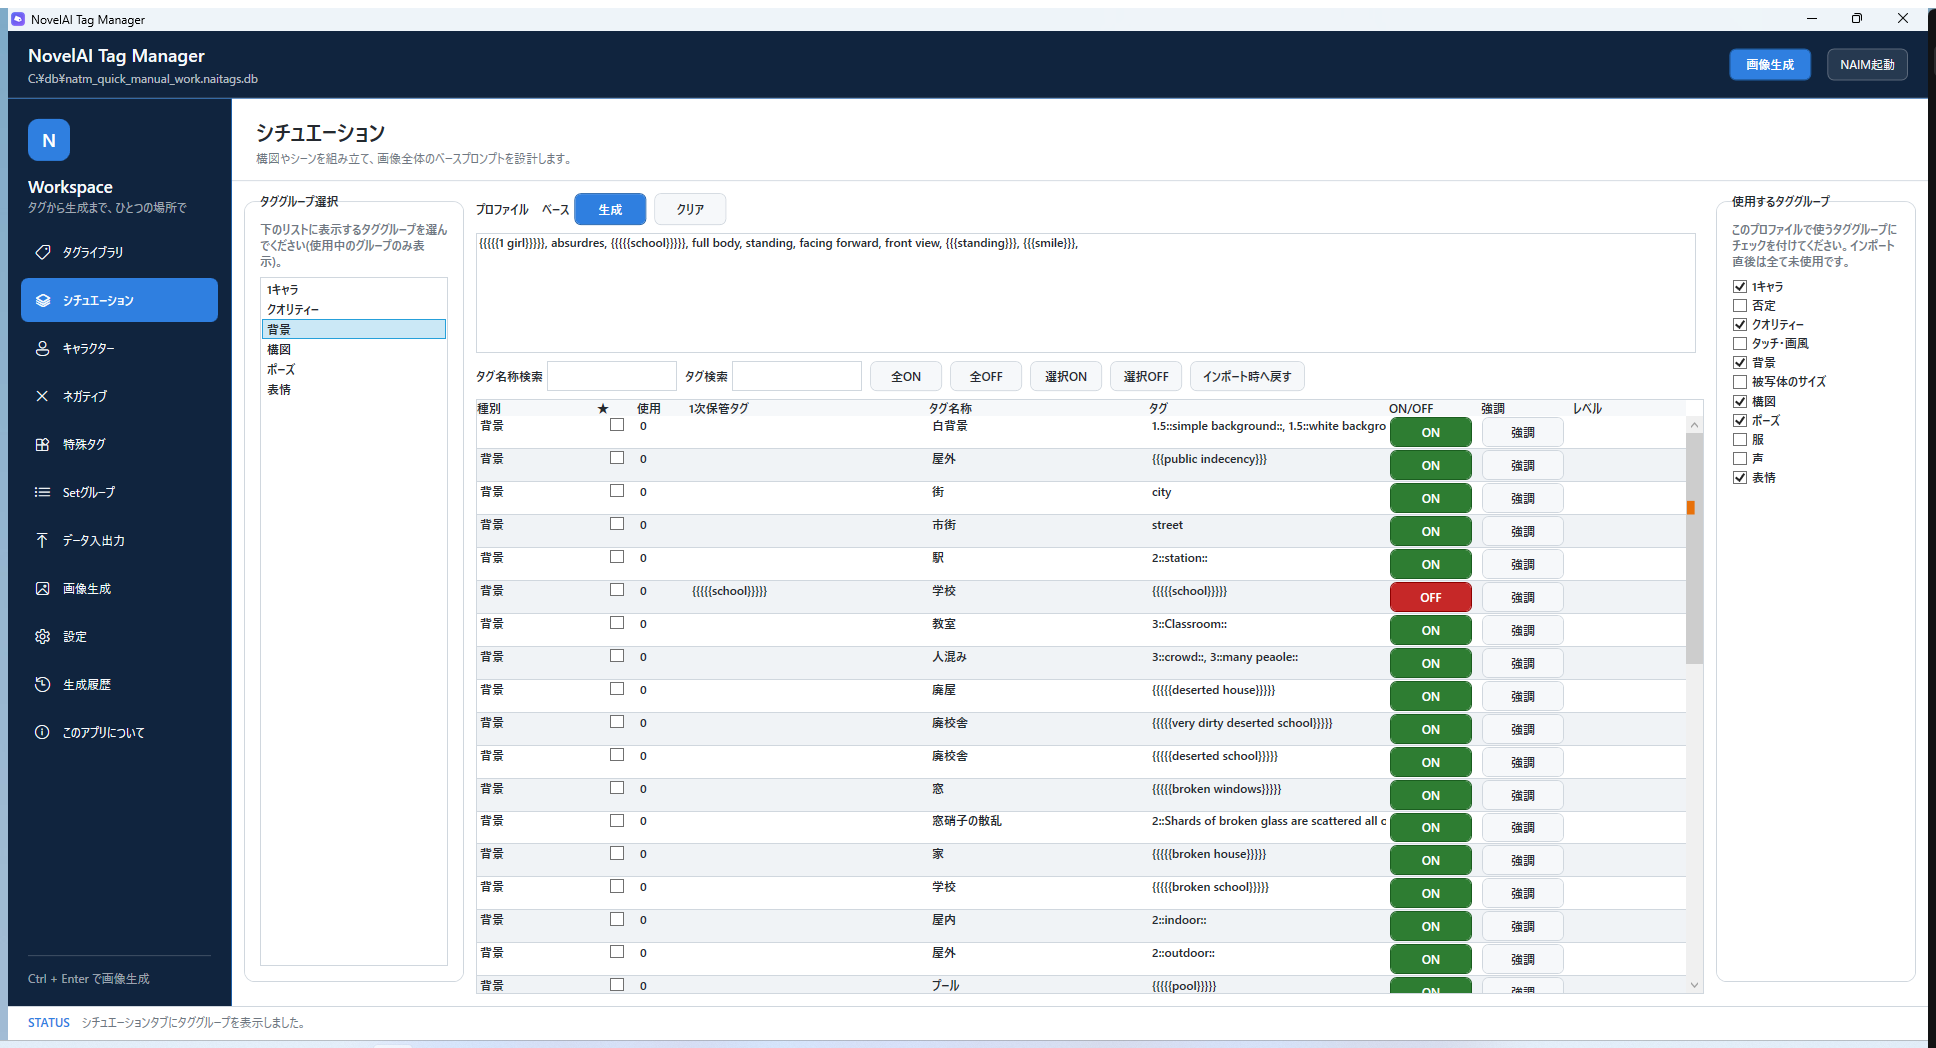Open the 特殊タグ page

119,444
